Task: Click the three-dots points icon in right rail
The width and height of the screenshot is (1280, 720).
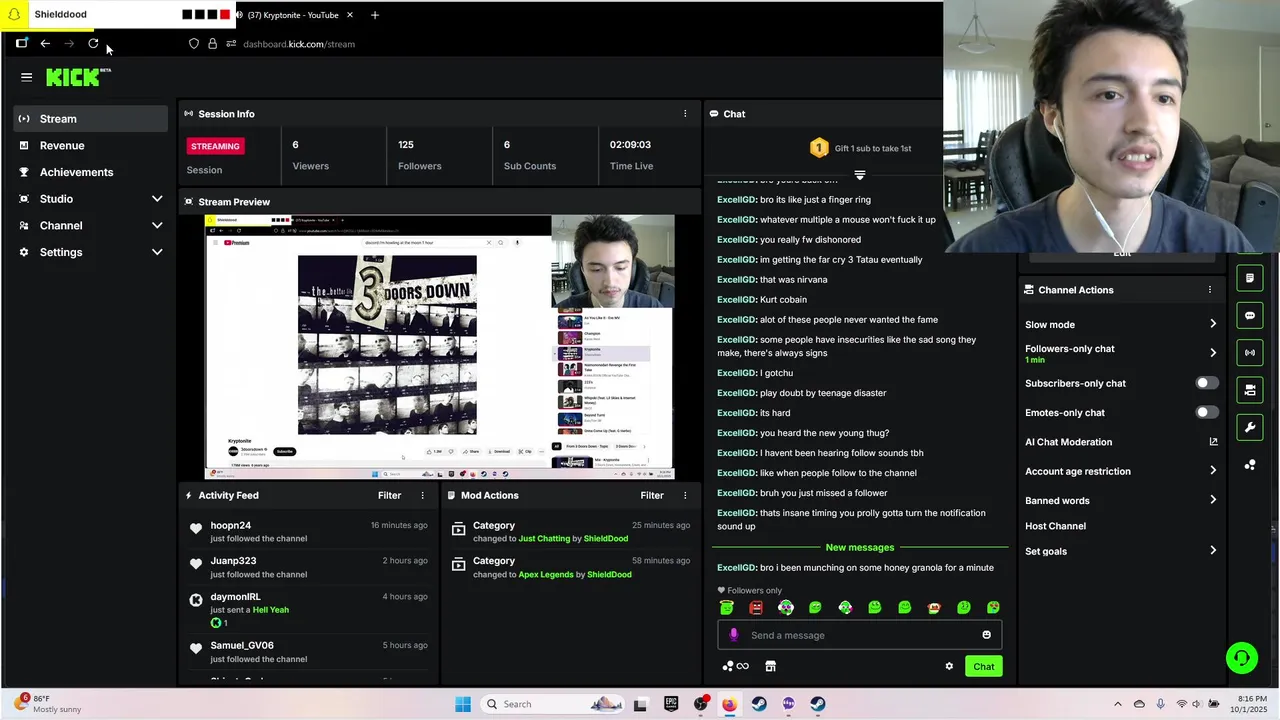Action: pos(1249,465)
